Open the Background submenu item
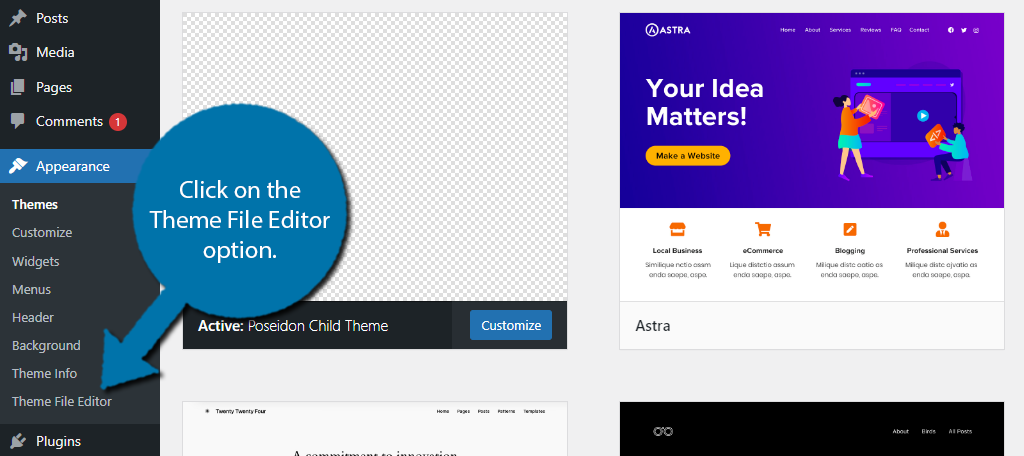 (46, 346)
